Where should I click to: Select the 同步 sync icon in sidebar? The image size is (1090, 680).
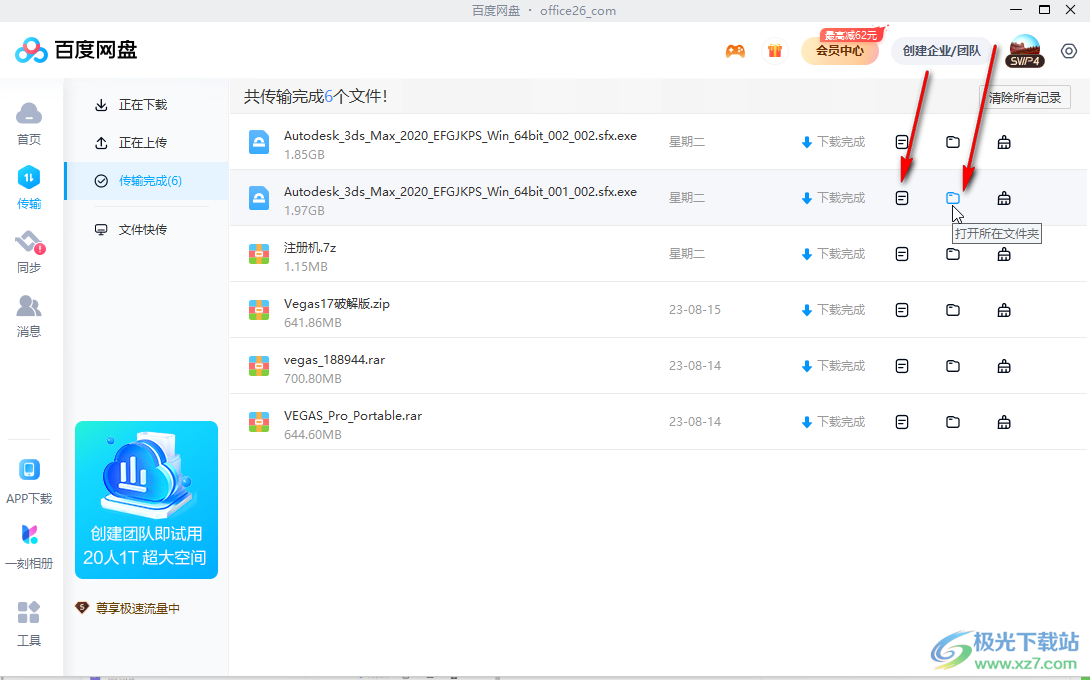pos(29,248)
